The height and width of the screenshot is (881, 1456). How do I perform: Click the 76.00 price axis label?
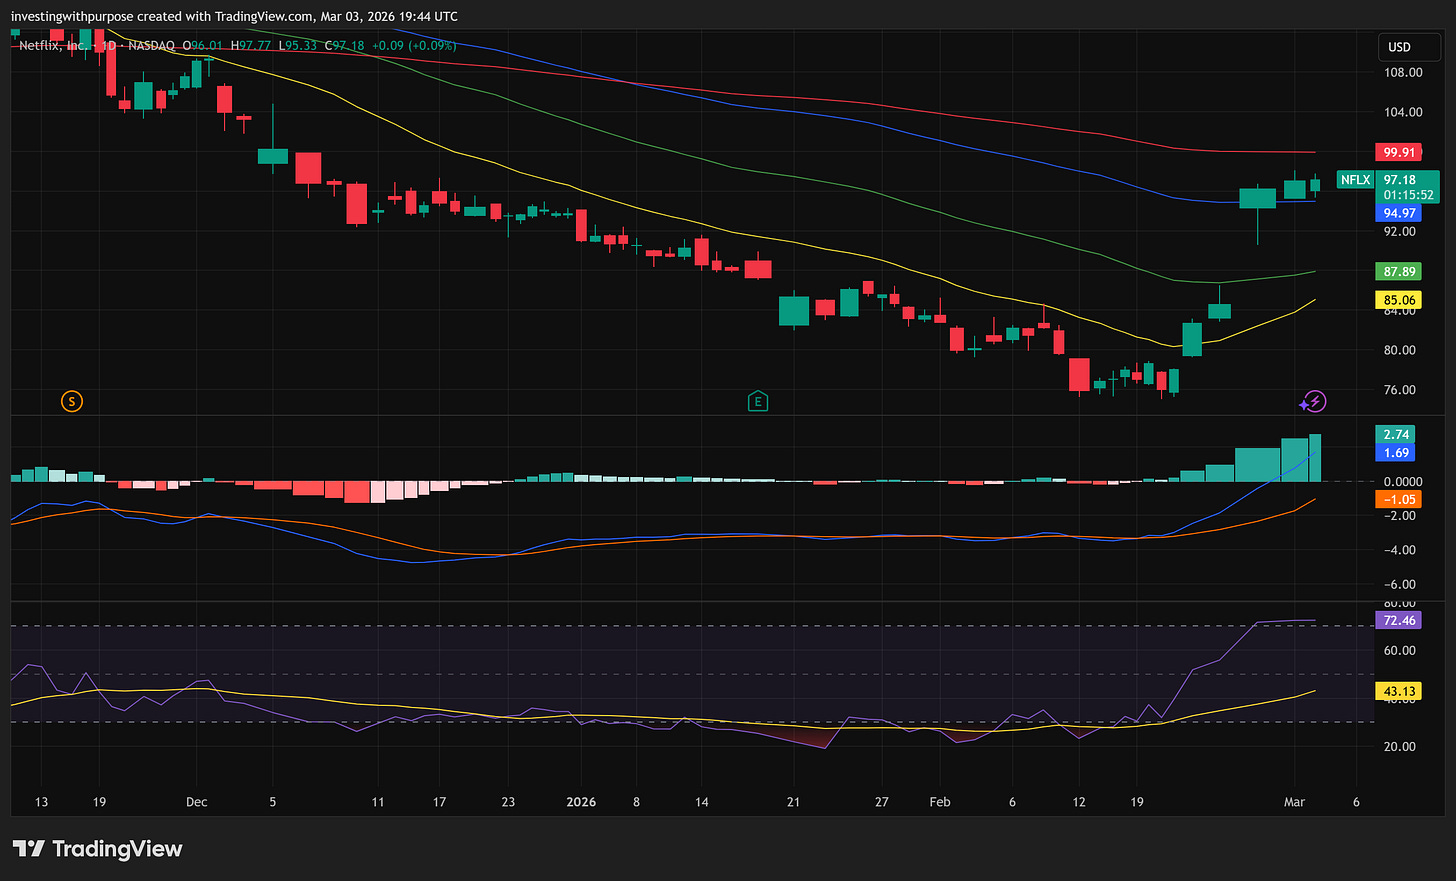[x=1400, y=390]
